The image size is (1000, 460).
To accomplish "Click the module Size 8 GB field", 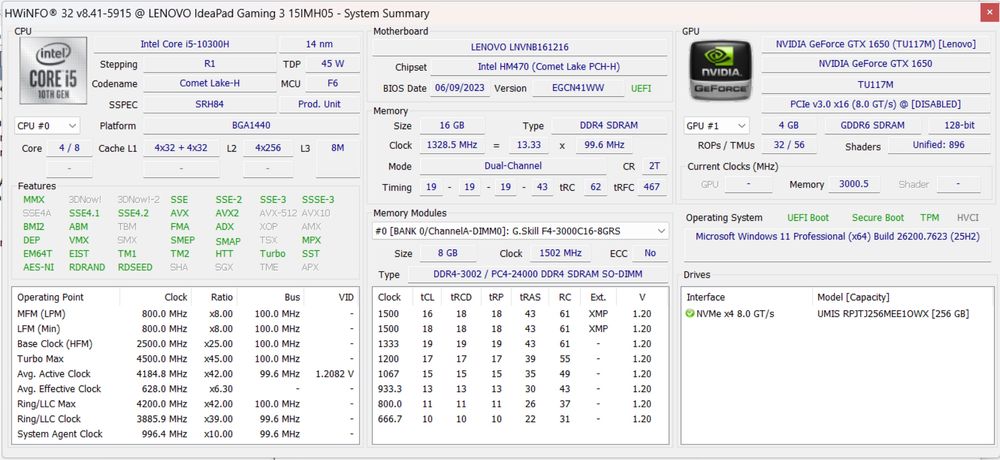I will coord(448,253).
